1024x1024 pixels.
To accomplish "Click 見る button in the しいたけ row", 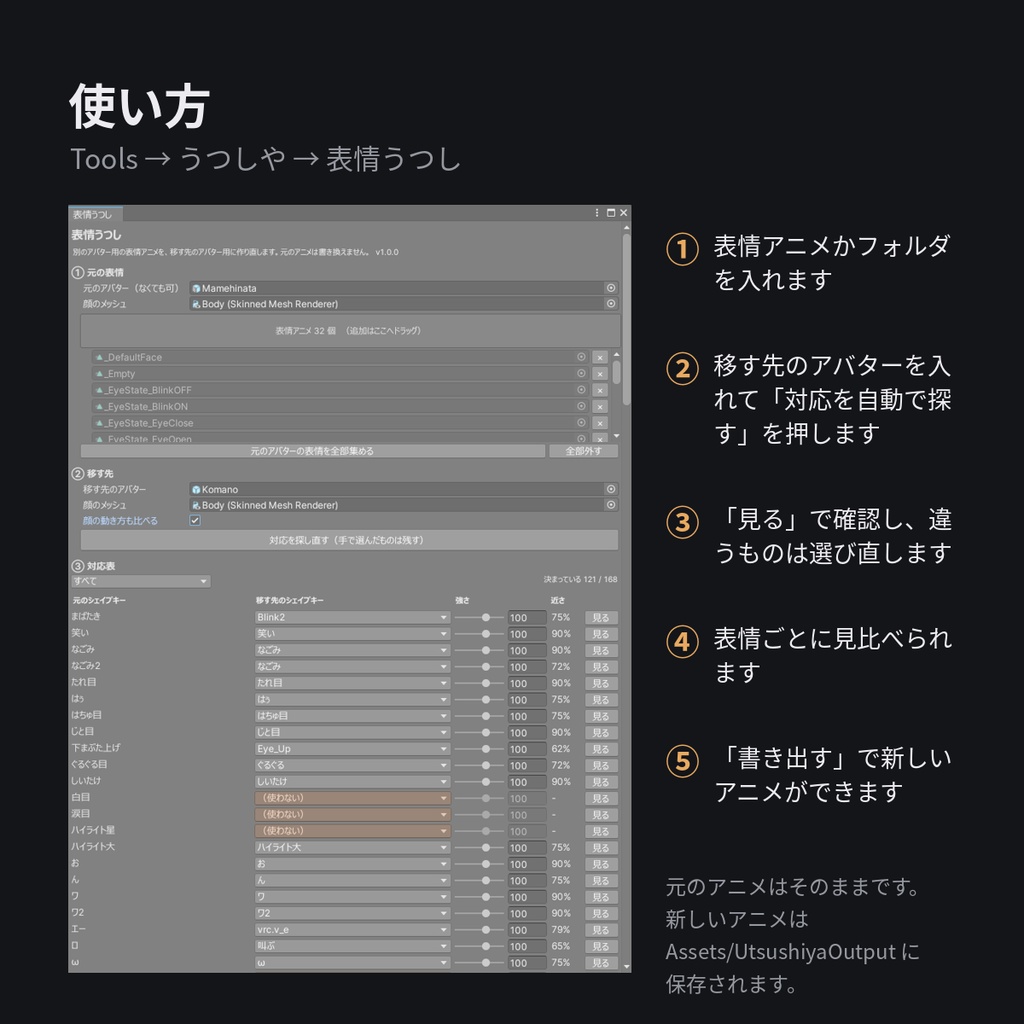I will [601, 782].
